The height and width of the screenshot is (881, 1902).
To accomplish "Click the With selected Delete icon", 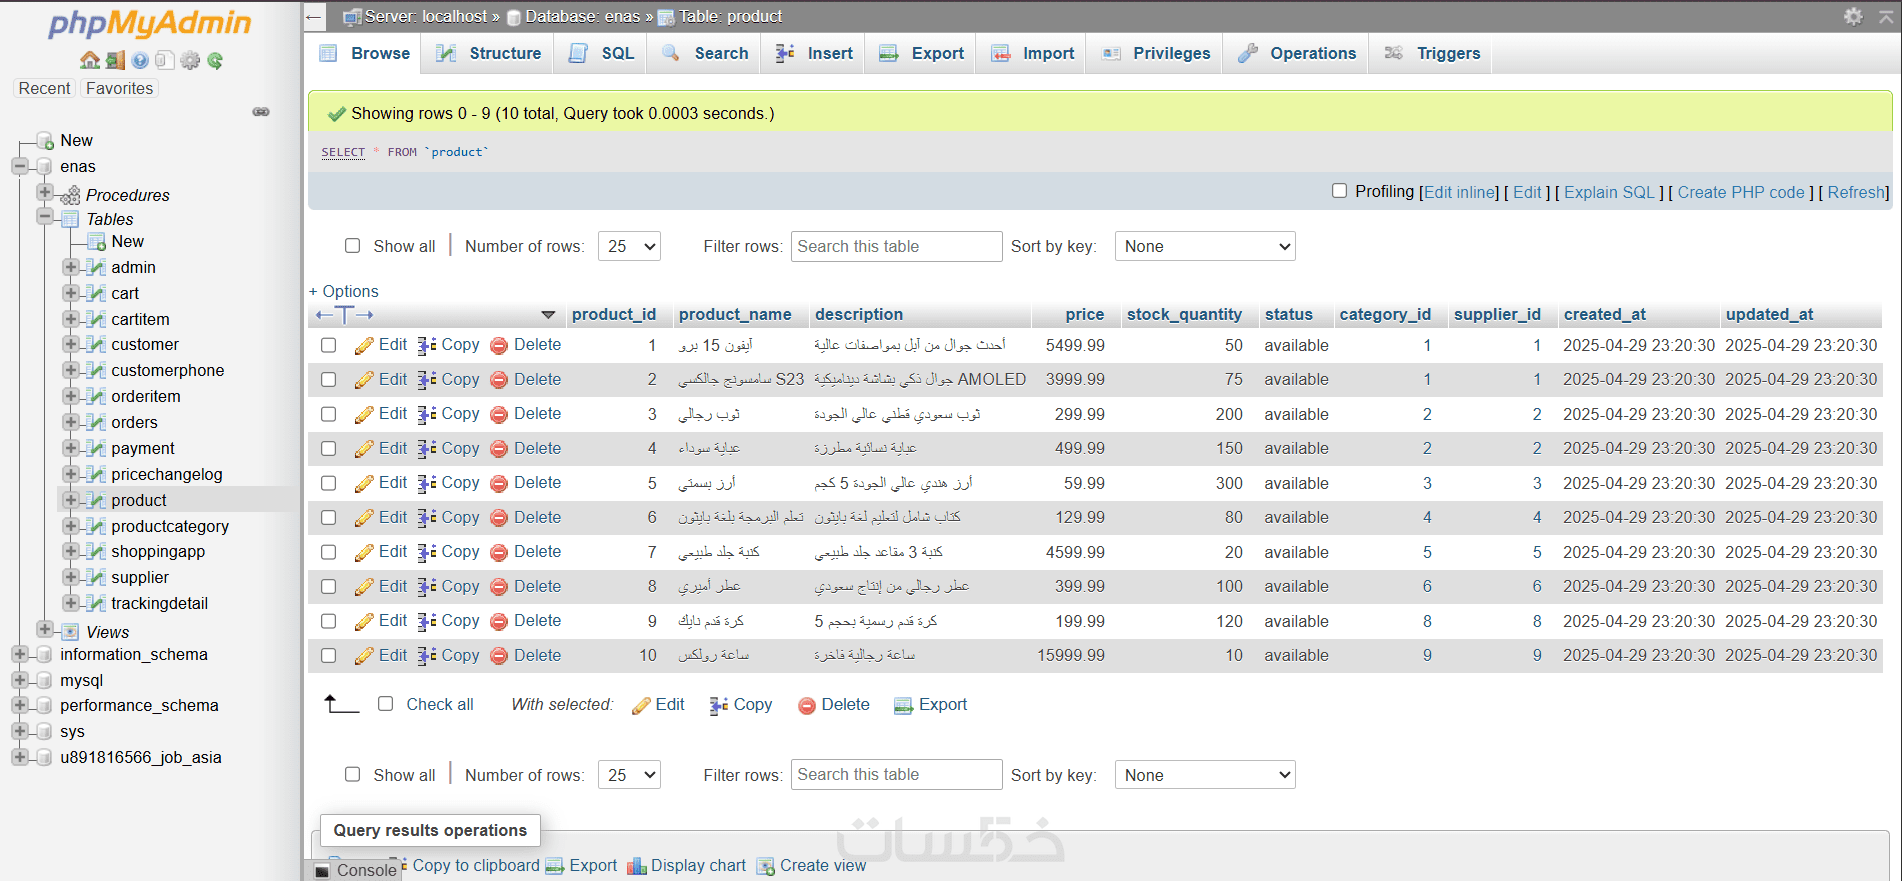I will coord(807,706).
